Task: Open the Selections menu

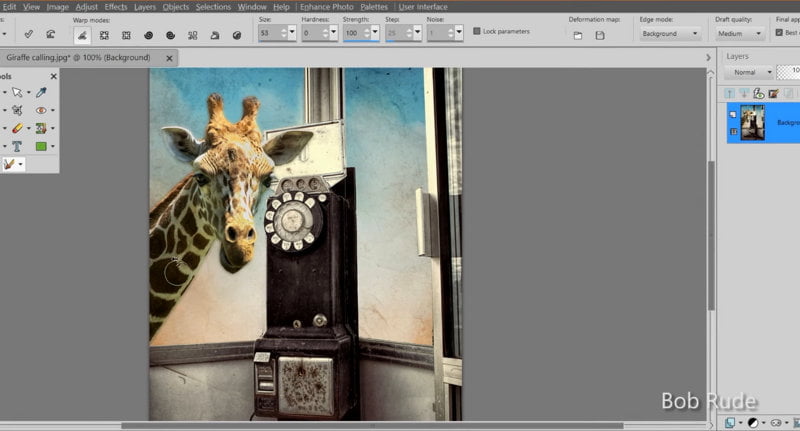Action: point(213,7)
